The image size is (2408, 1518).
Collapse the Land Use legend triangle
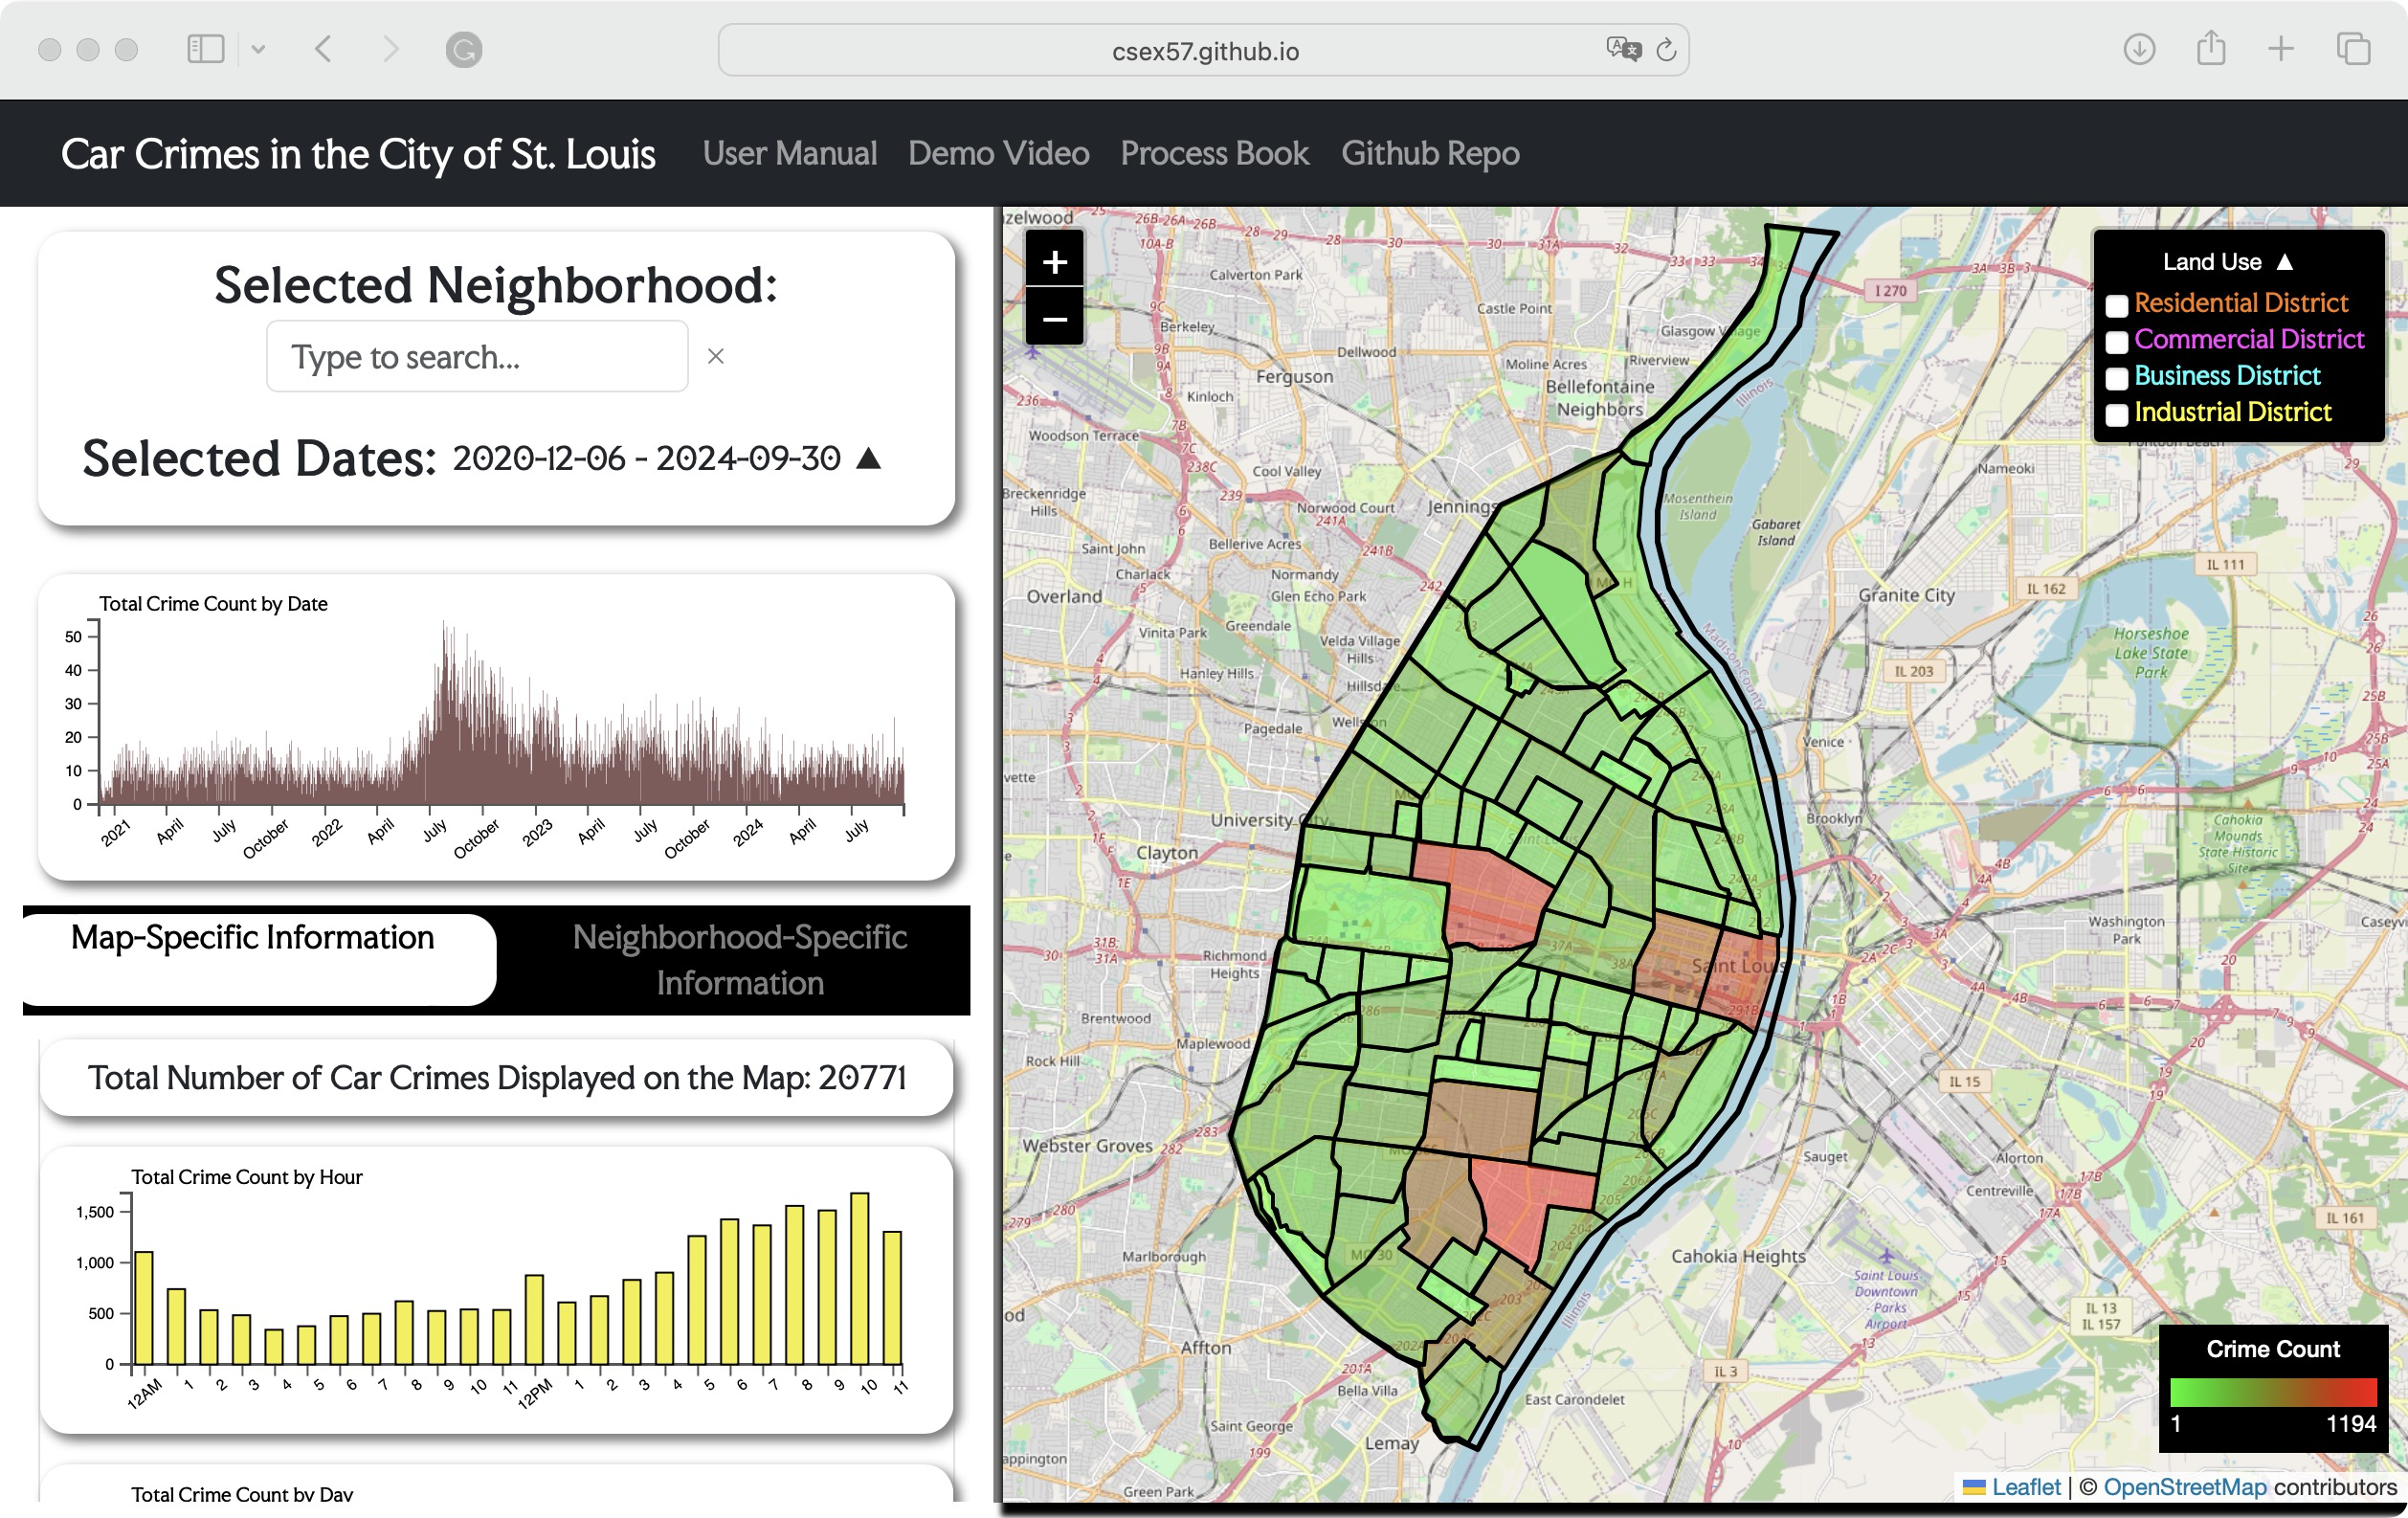2284,262
